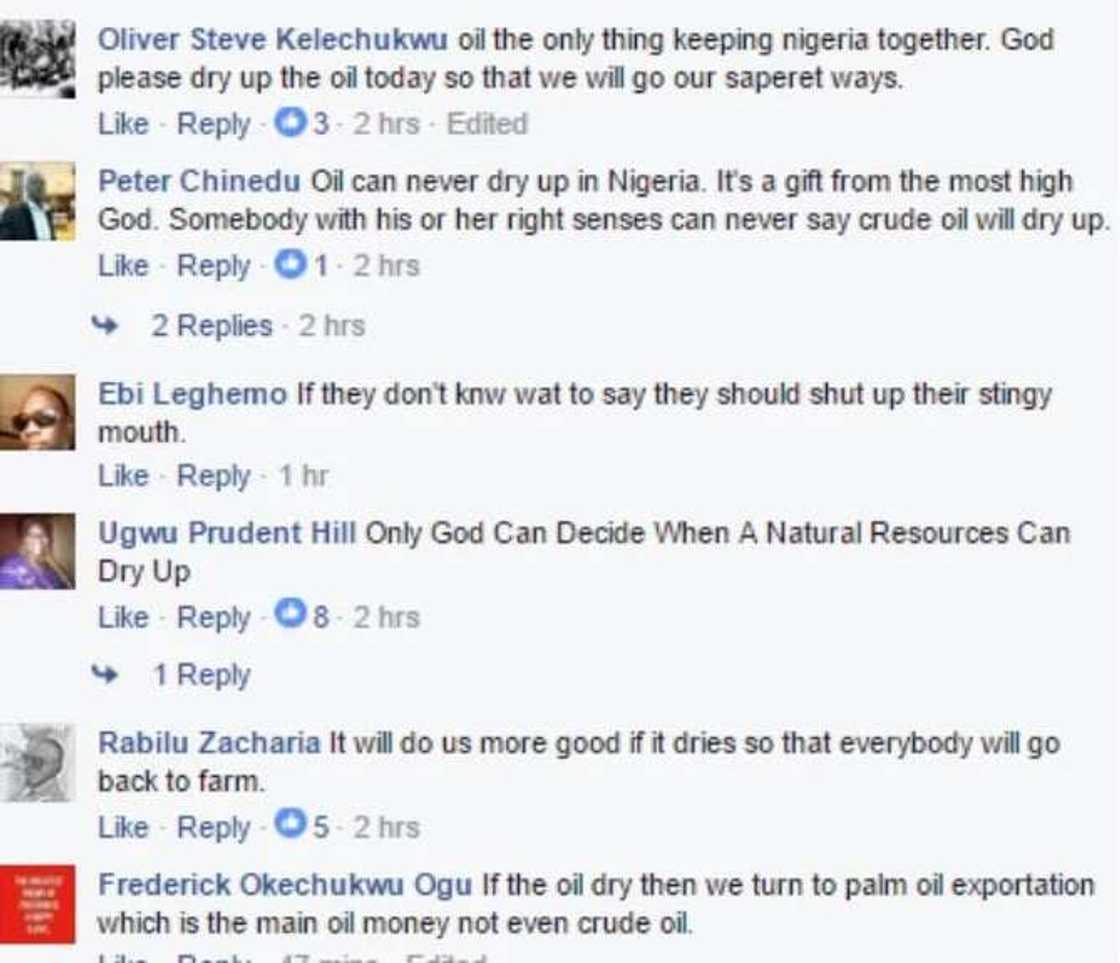This screenshot has width=1120, height=963.
Task: Open Oliver Steve Kelechukwu's profile picture
Action: pyautogui.click(x=37, y=58)
